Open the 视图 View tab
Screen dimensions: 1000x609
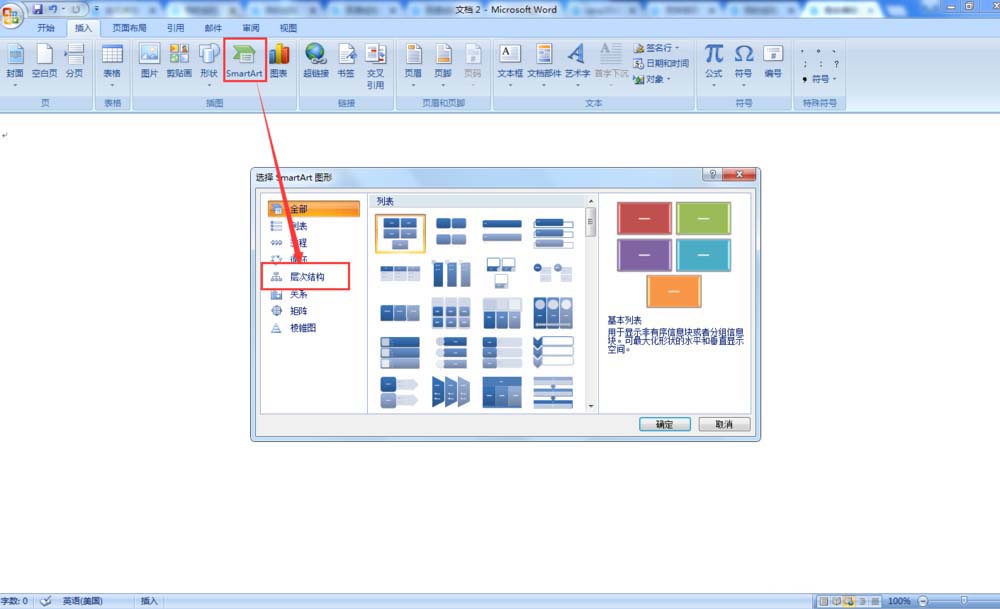[288, 28]
